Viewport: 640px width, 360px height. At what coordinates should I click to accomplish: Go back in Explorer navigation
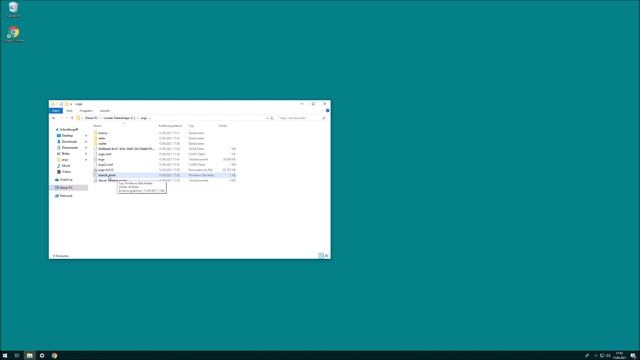(x=53, y=118)
